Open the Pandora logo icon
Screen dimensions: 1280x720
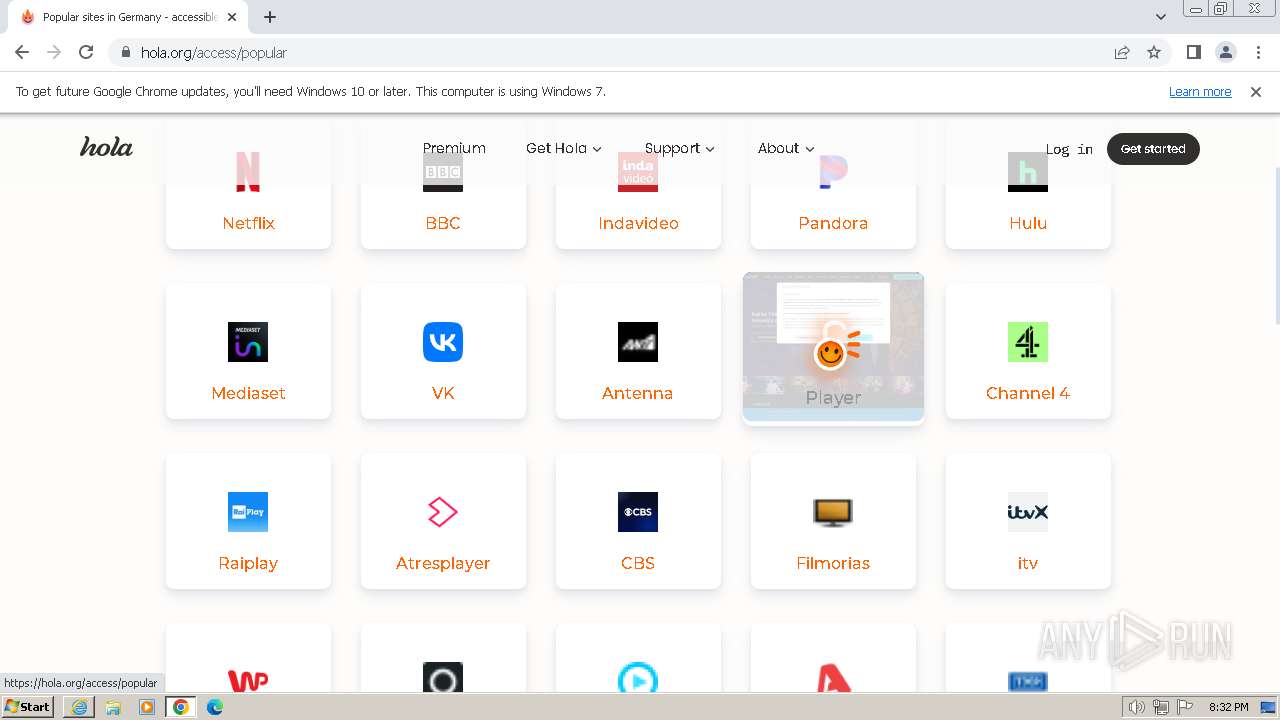click(833, 172)
